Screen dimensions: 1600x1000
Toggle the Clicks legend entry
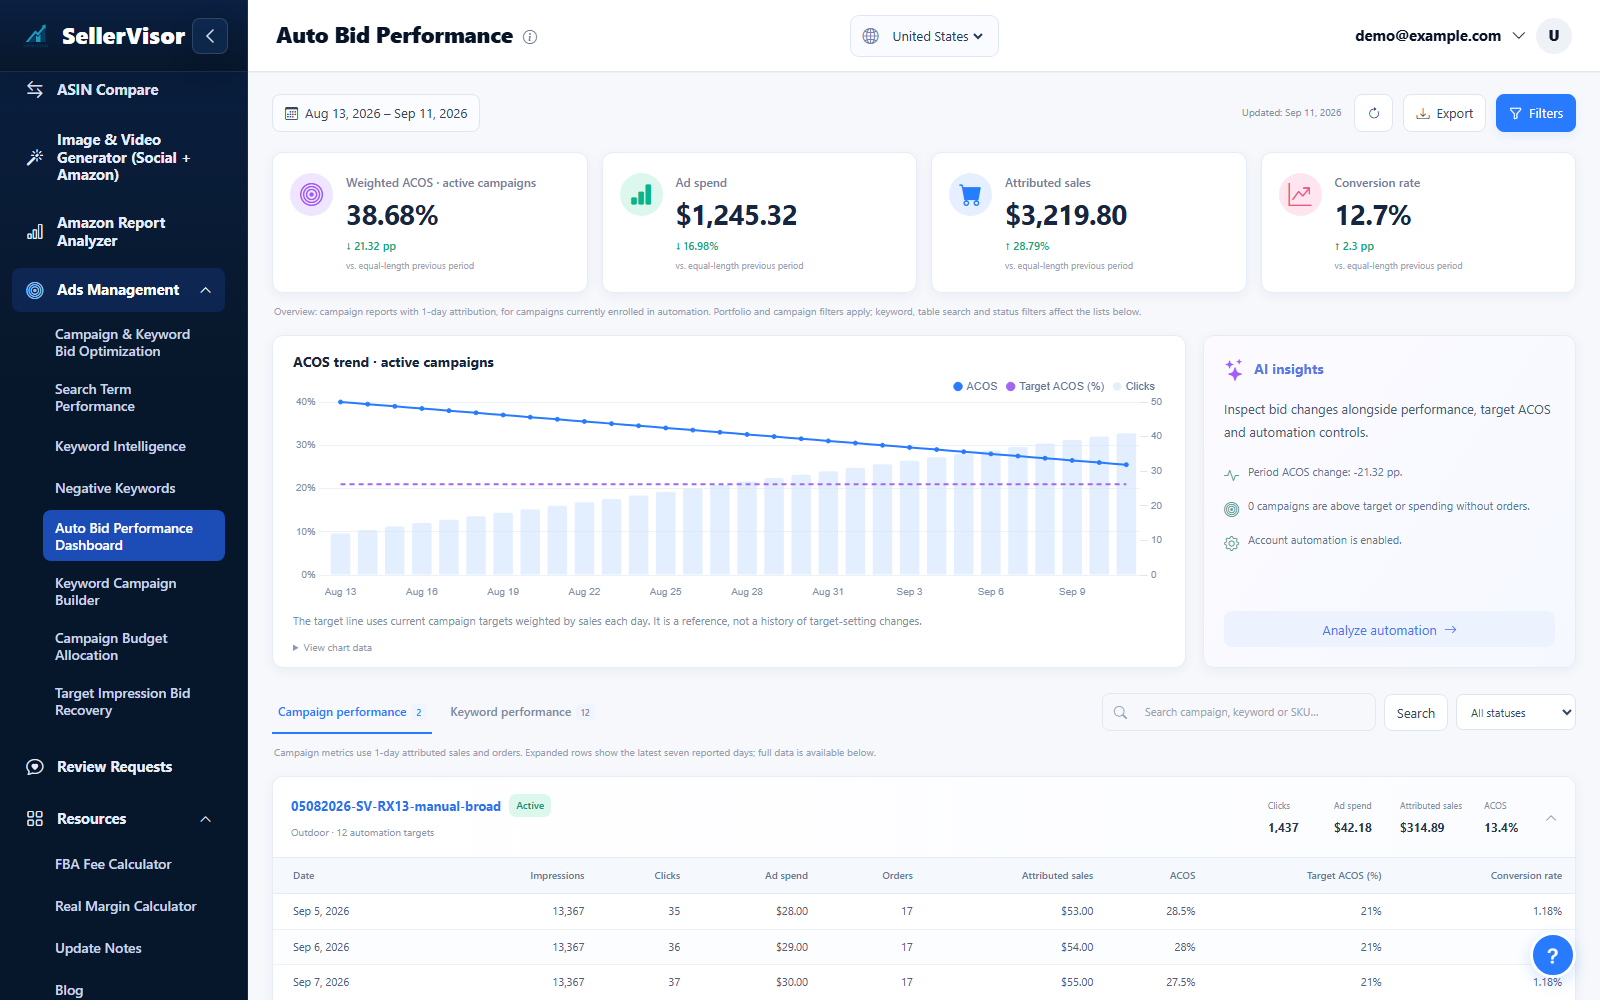pos(1134,386)
